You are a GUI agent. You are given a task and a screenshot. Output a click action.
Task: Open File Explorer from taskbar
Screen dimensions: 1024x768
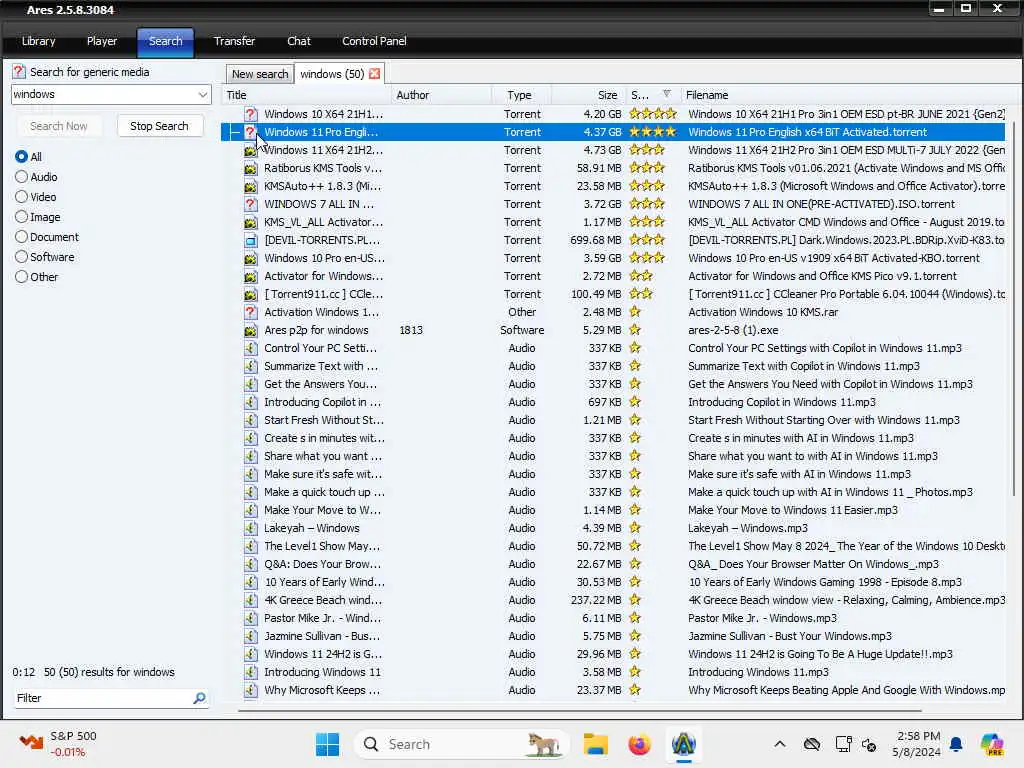tap(596, 744)
